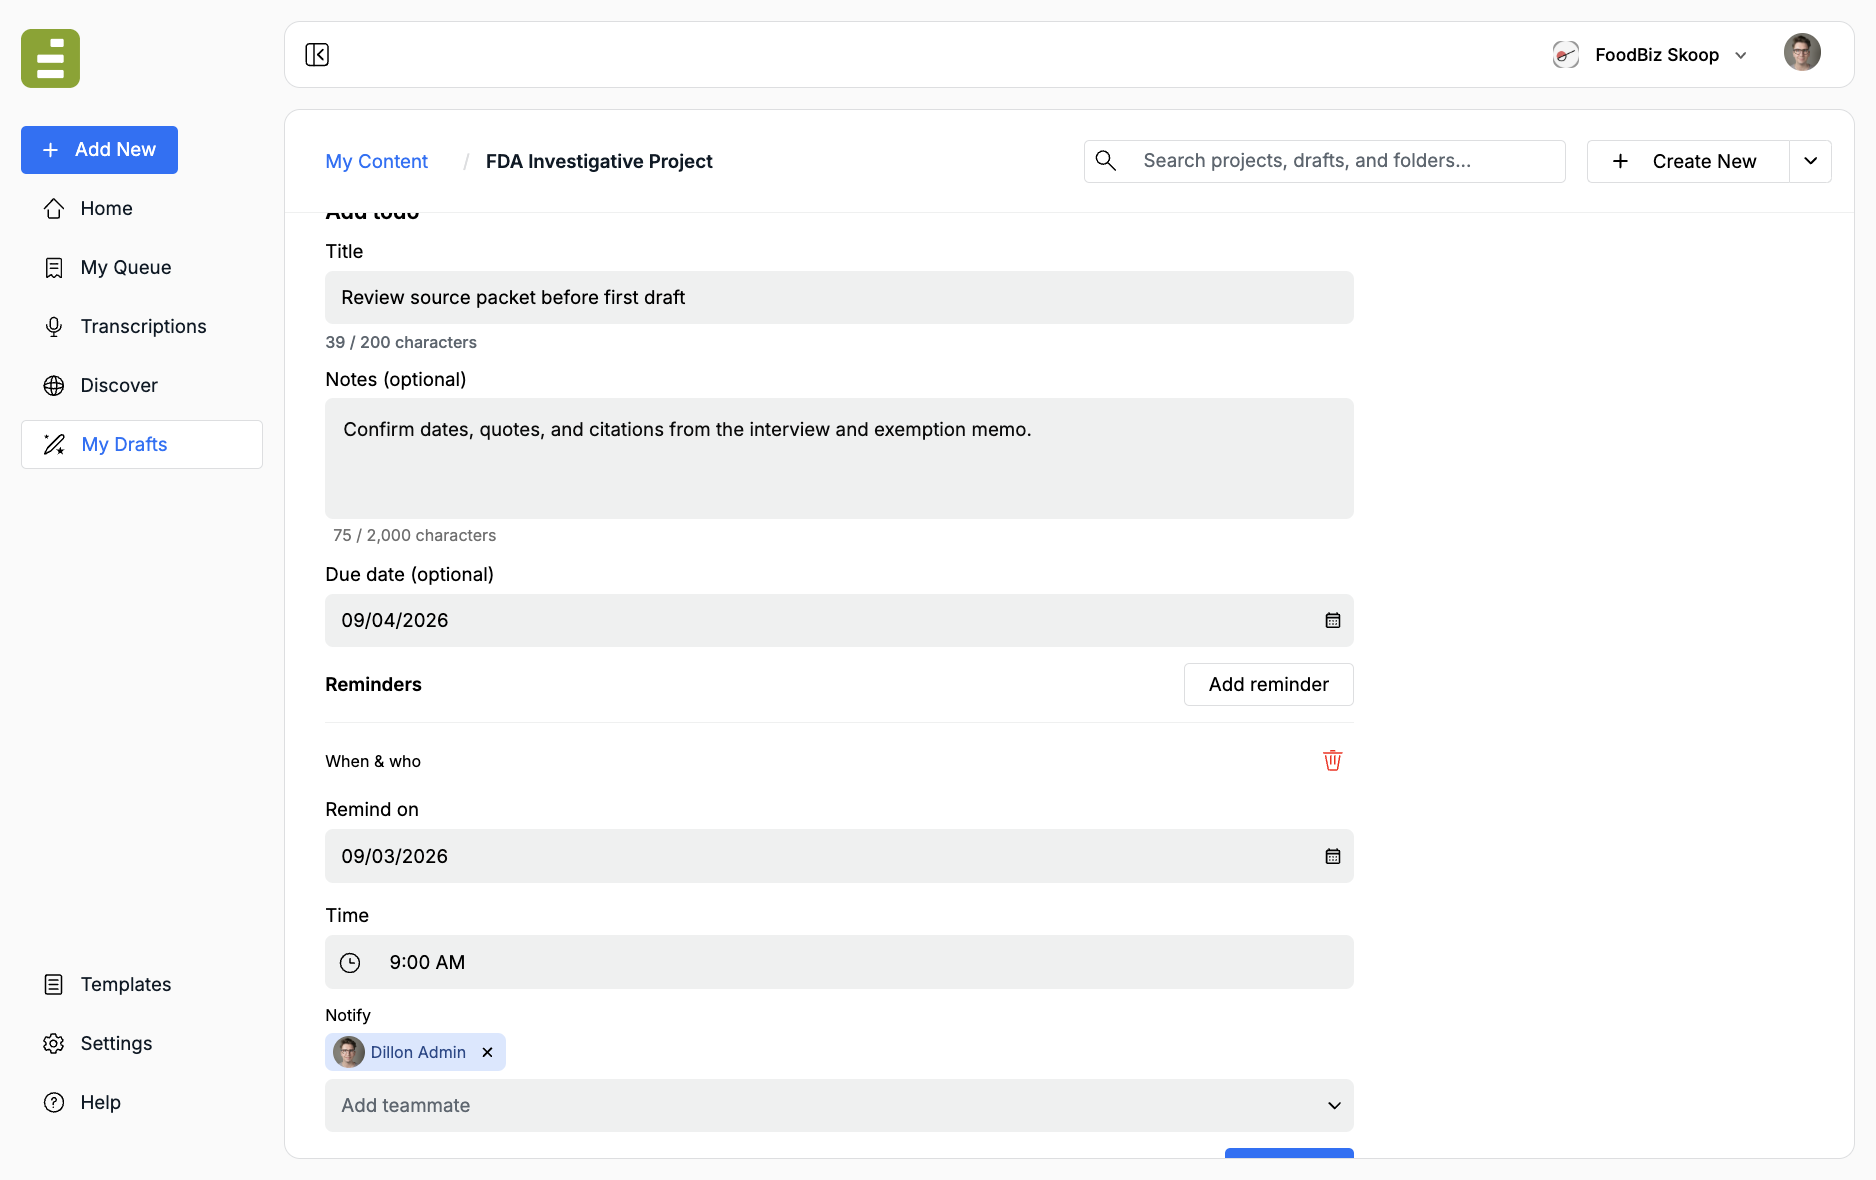
Task: Go to My Content breadcrumb
Action: [x=376, y=161]
